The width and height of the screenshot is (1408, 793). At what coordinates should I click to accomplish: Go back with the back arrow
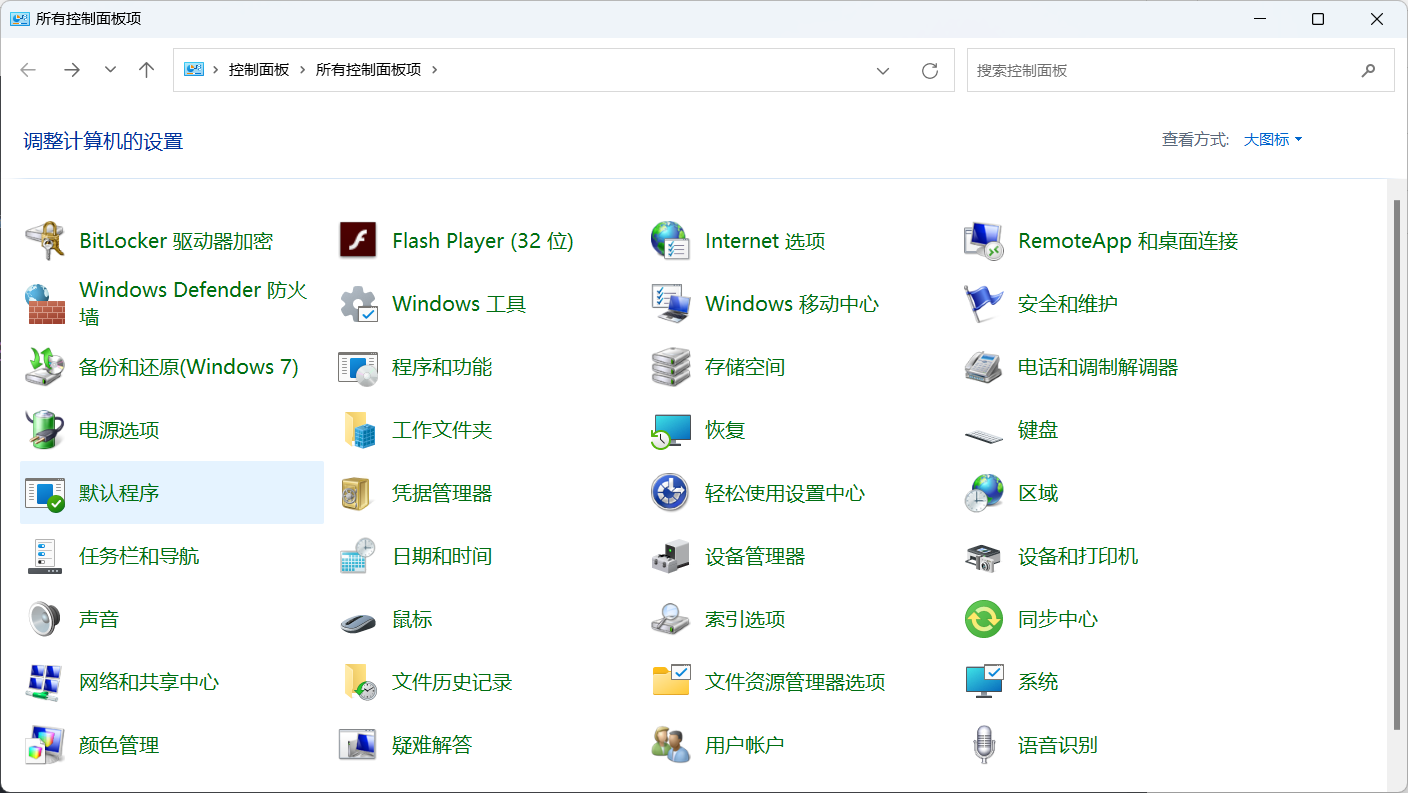pyautogui.click(x=28, y=70)
